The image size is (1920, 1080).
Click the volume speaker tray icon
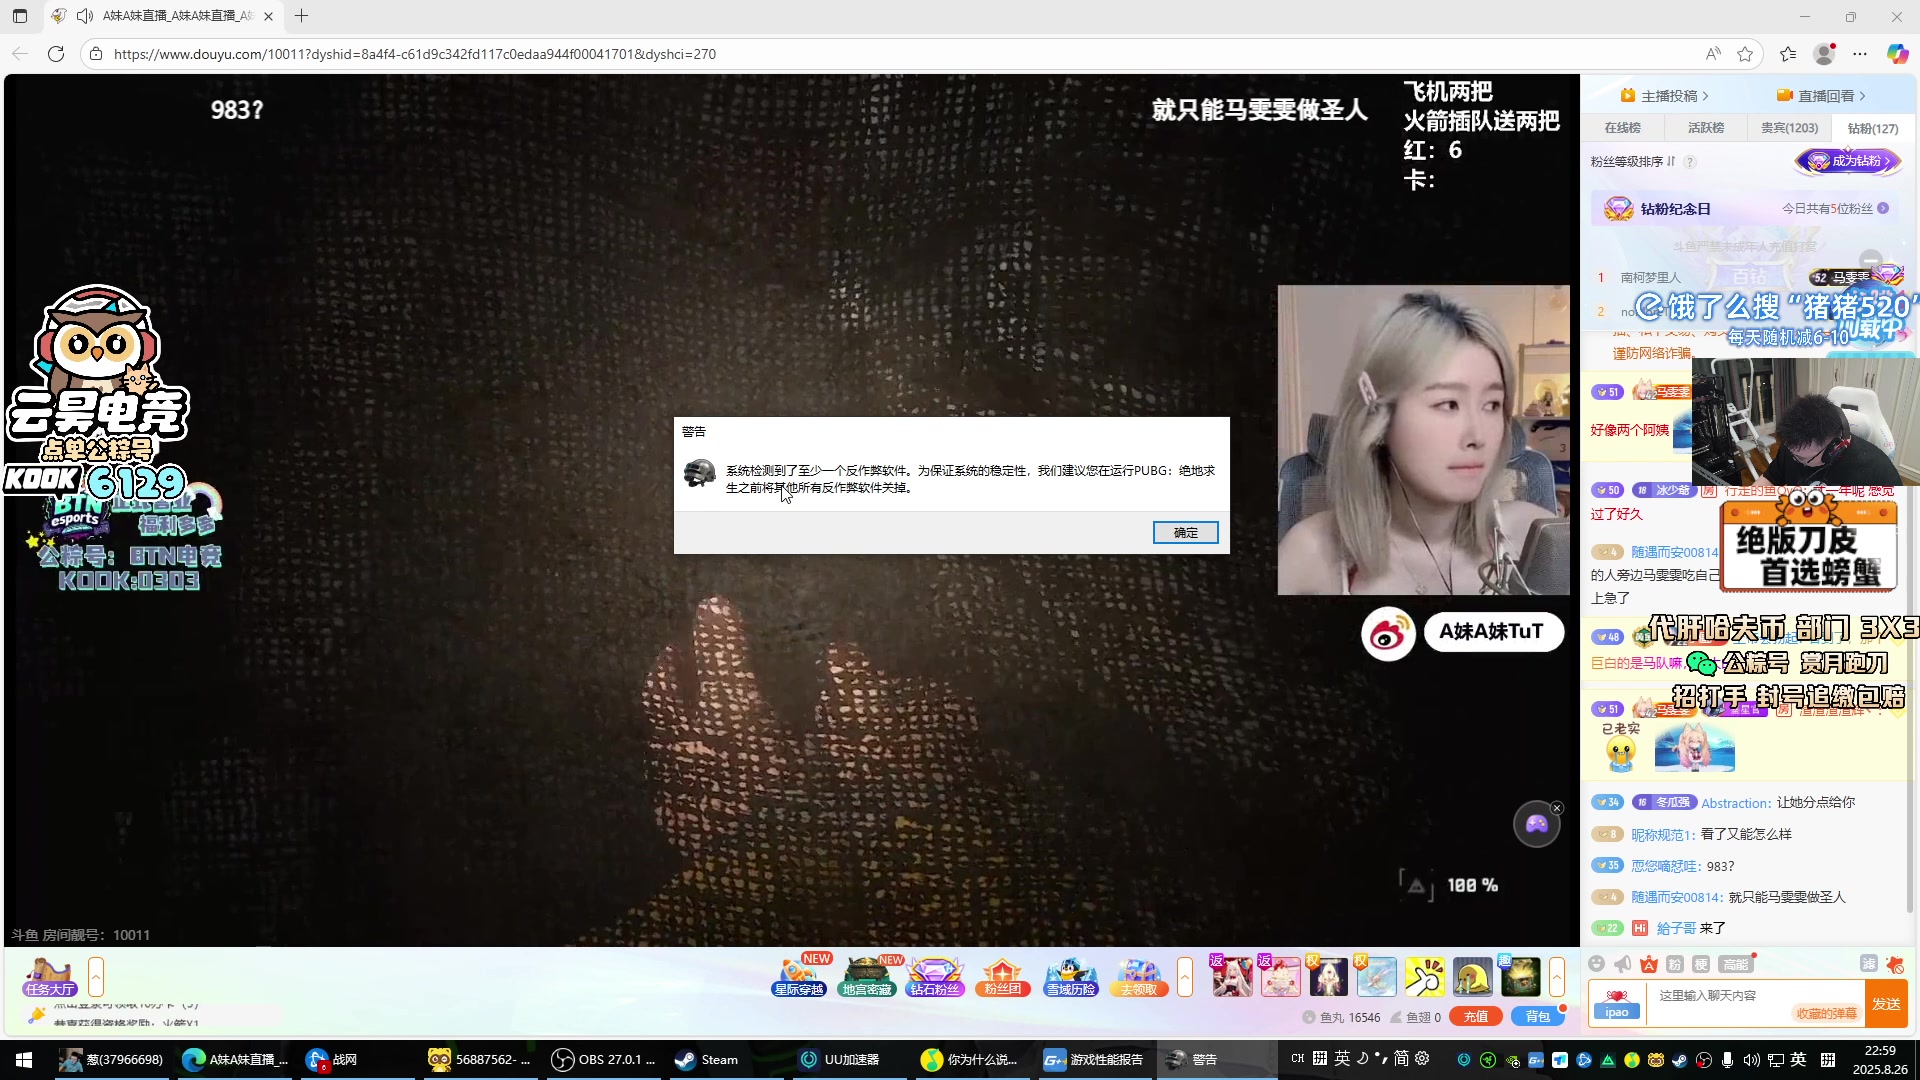pos(1751,1060)
